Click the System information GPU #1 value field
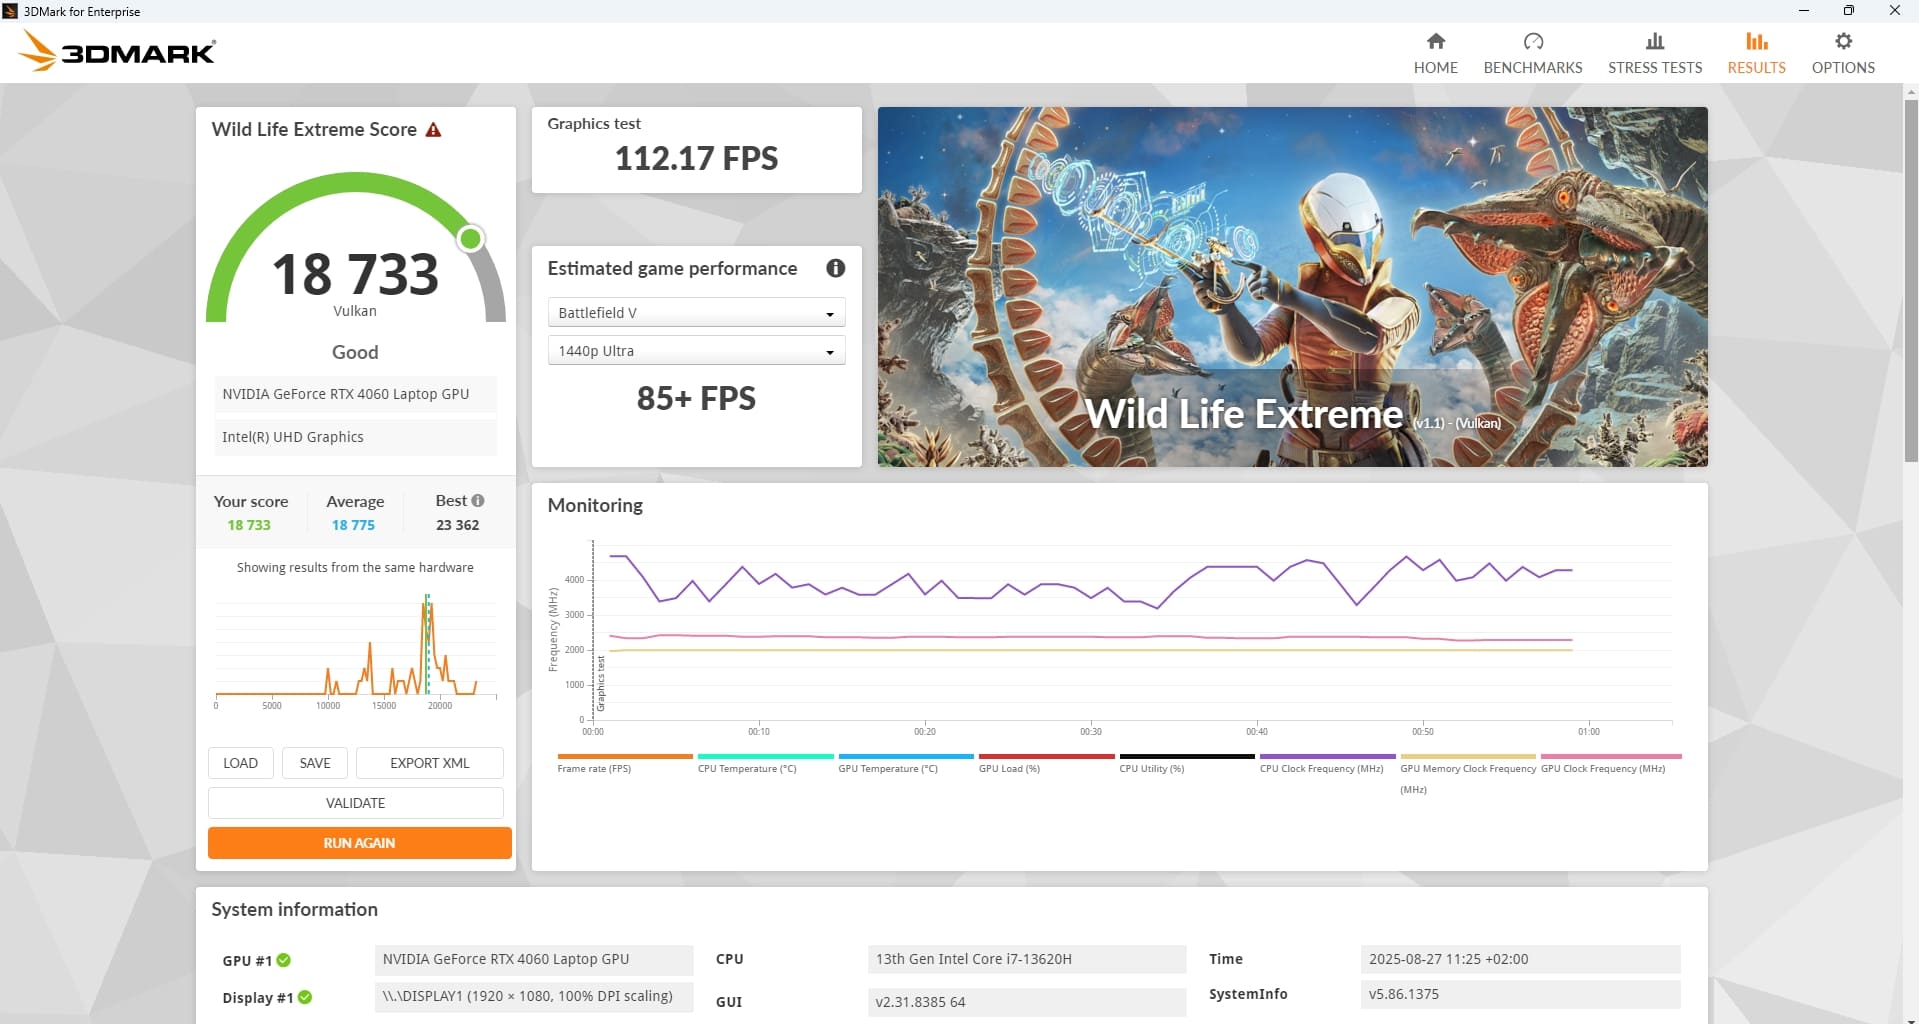 534,959
